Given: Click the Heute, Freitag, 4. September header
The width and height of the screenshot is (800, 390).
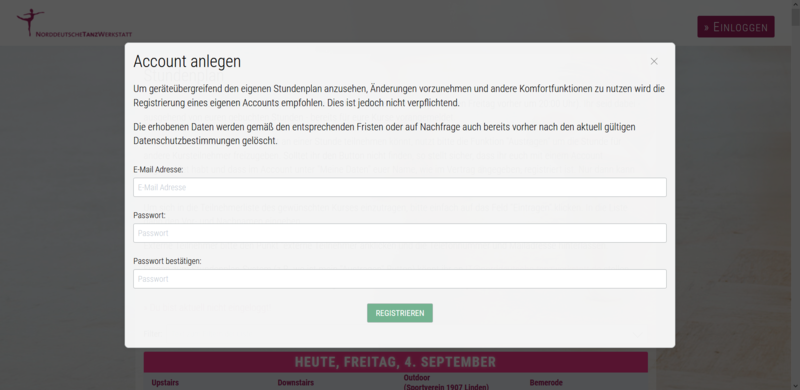Looking at the screenshot, I should (395, 362).
